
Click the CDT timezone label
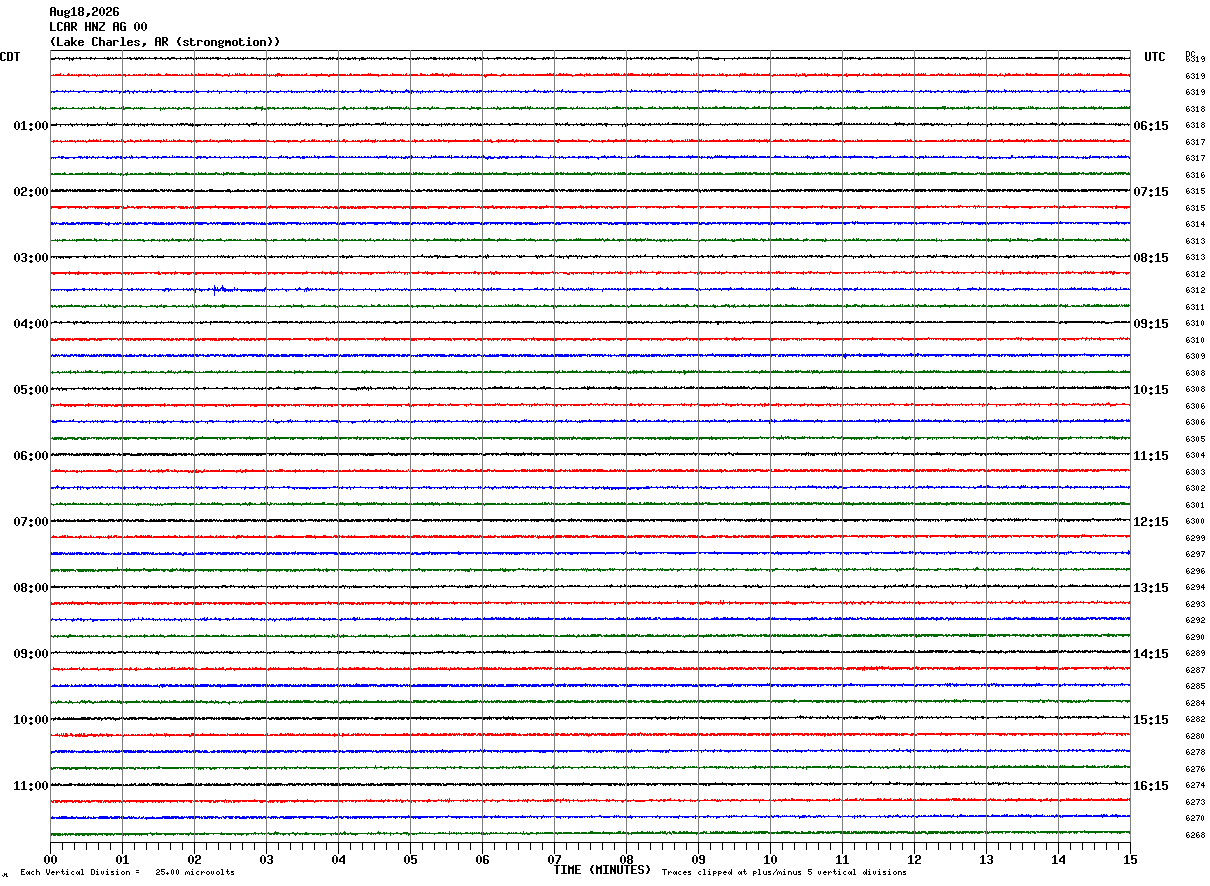tap(10, 57)
